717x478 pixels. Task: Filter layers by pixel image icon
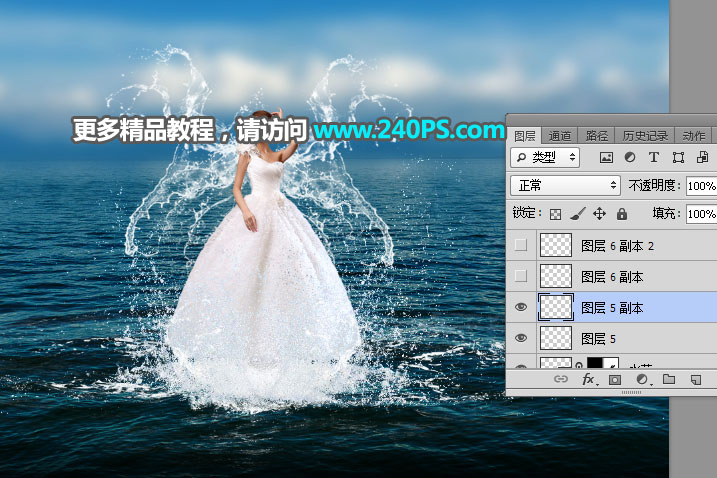point(606,158)
